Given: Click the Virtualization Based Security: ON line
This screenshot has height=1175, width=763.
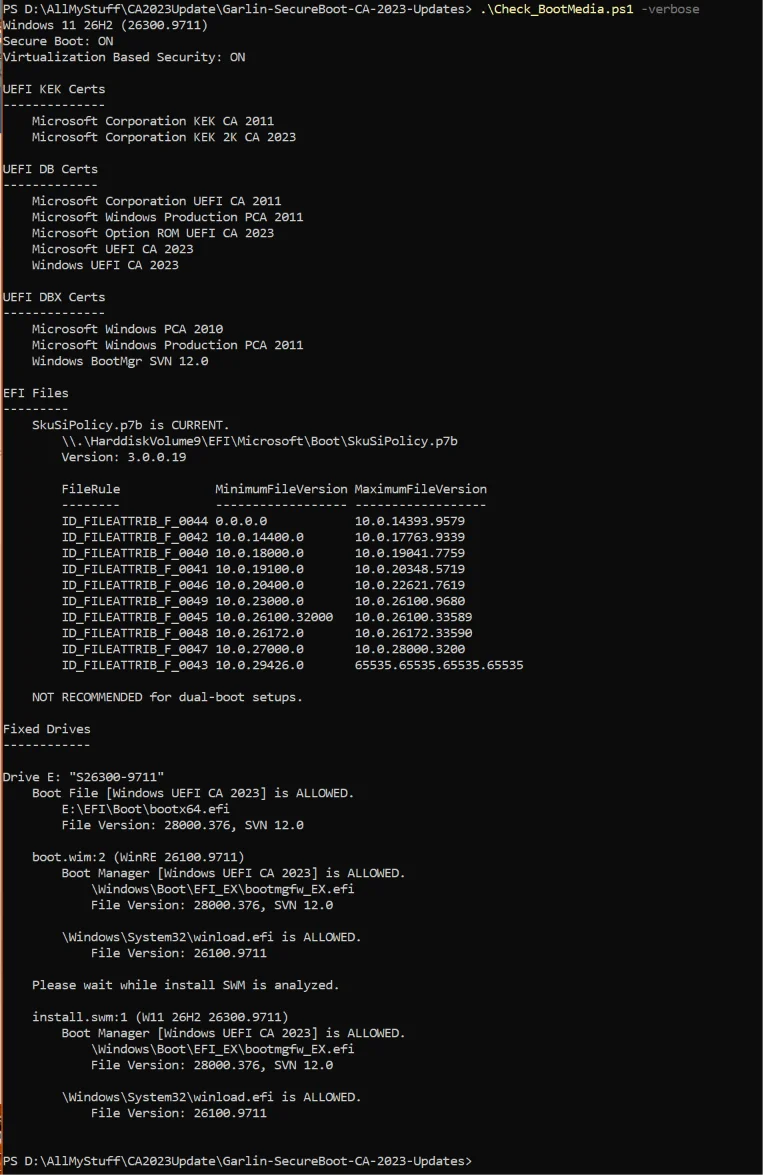Looking at the screenshot, I should click(x=124, y=57).
